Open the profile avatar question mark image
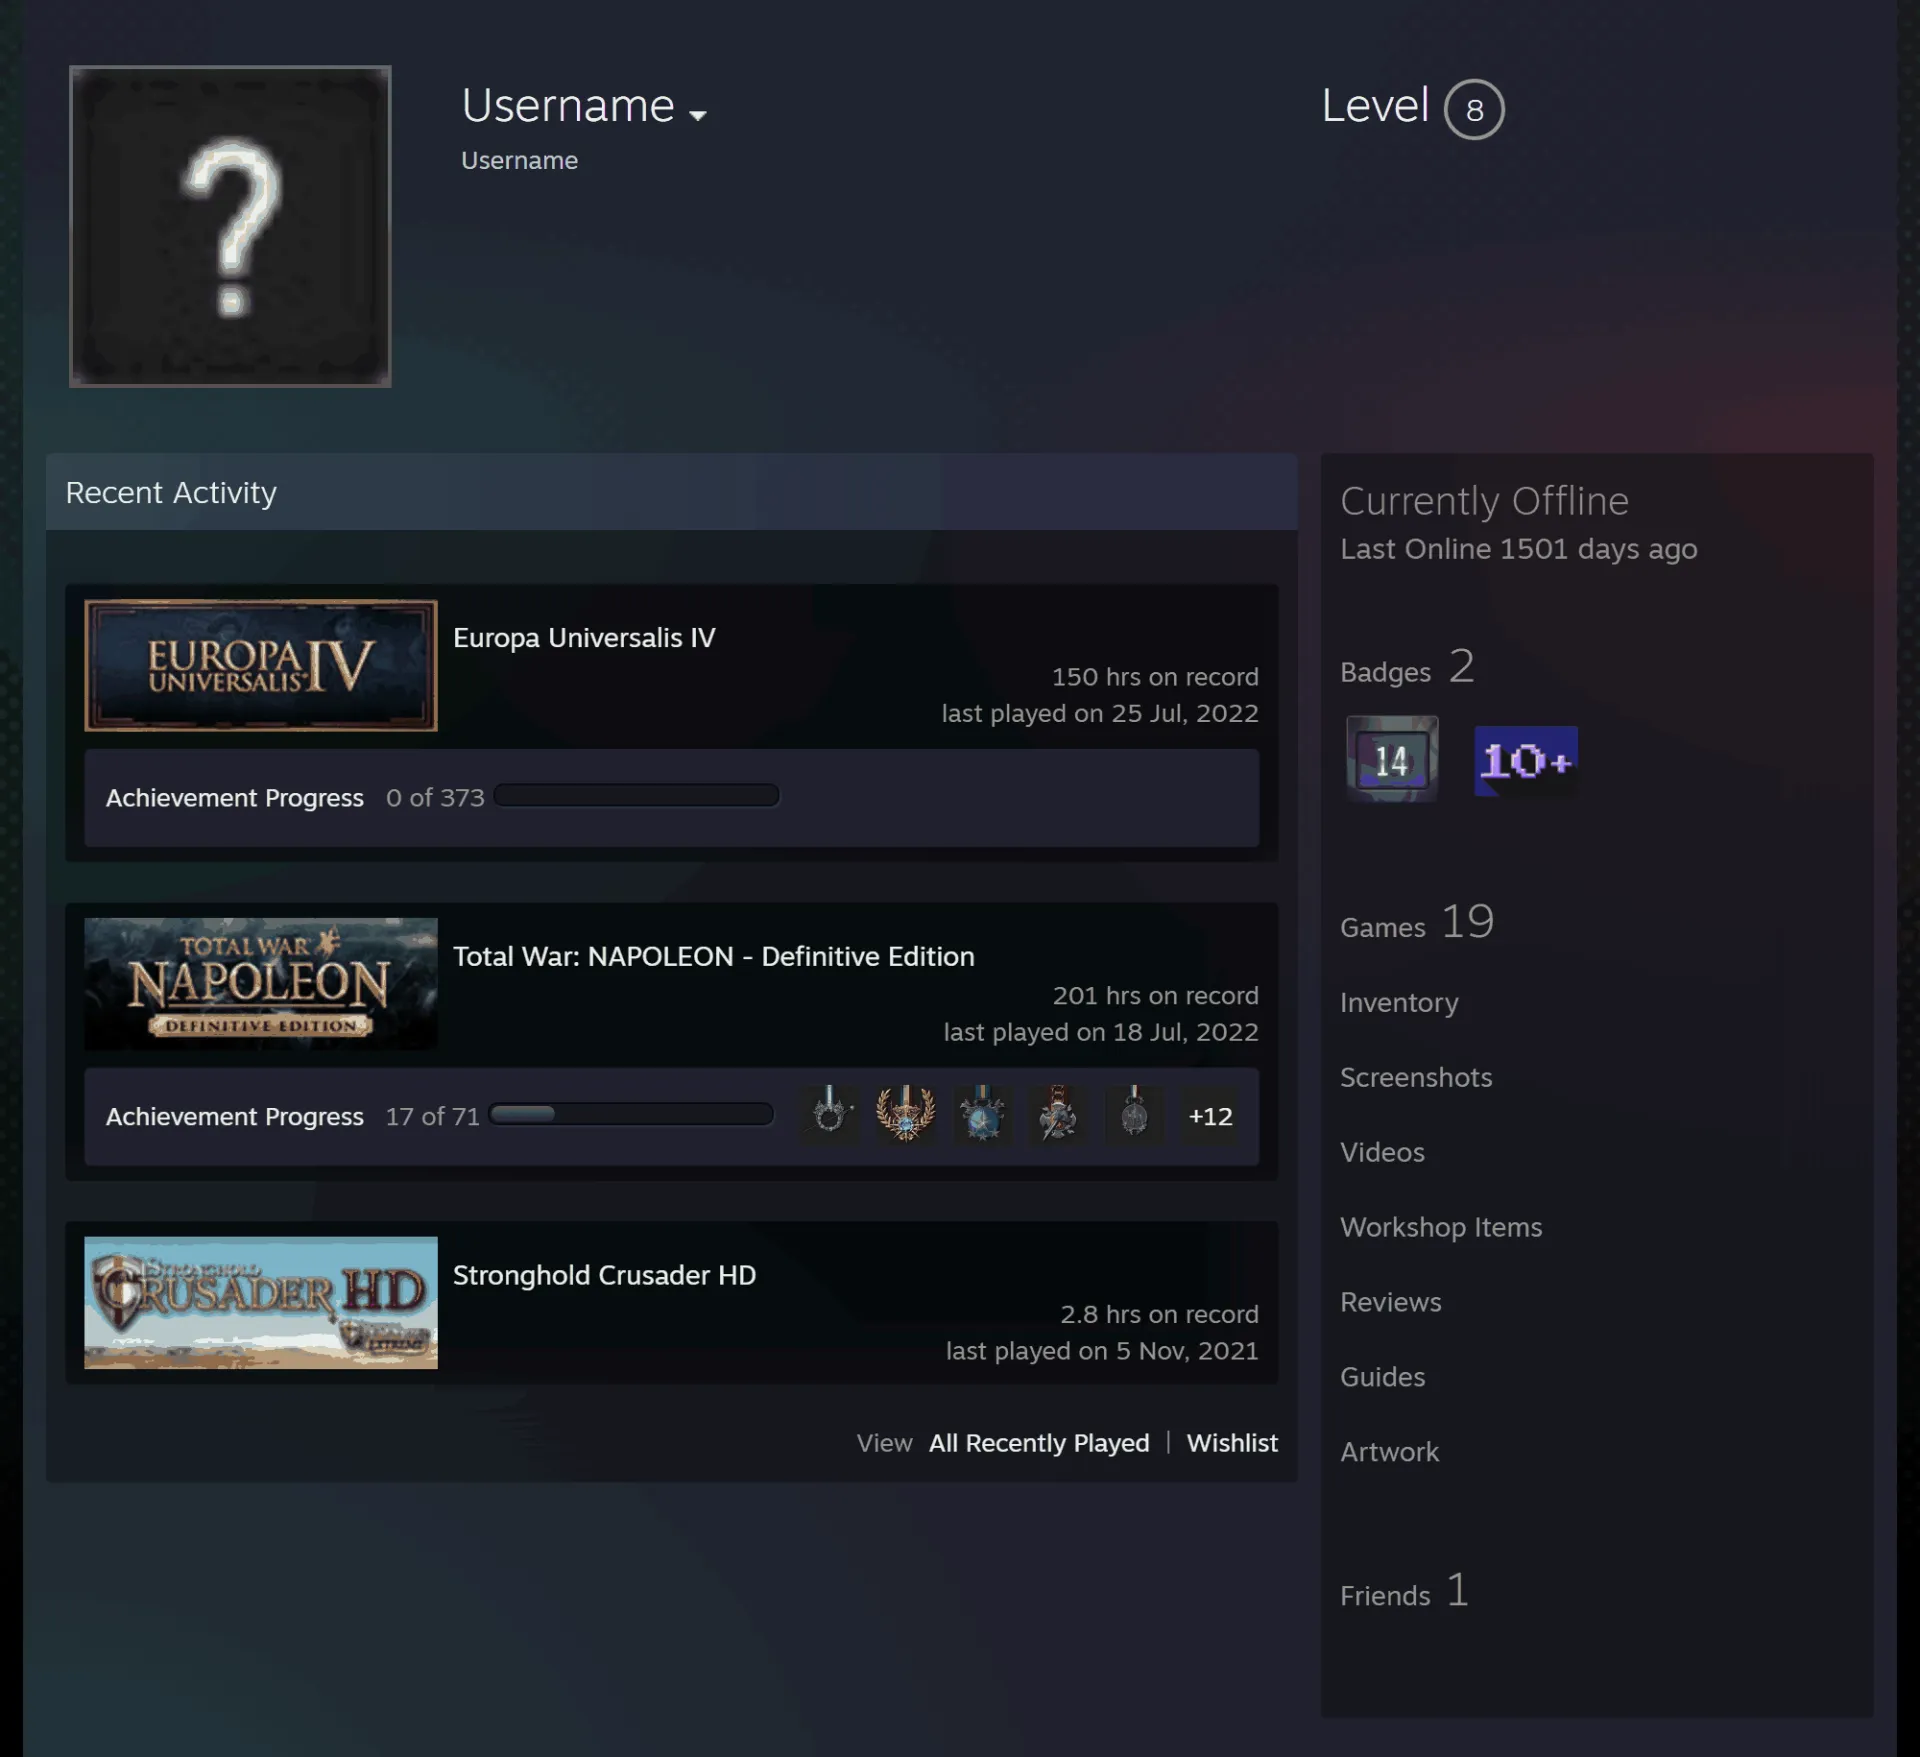Image resolution: width=1920 pixels, height=1757 pixels. point(230,226)
